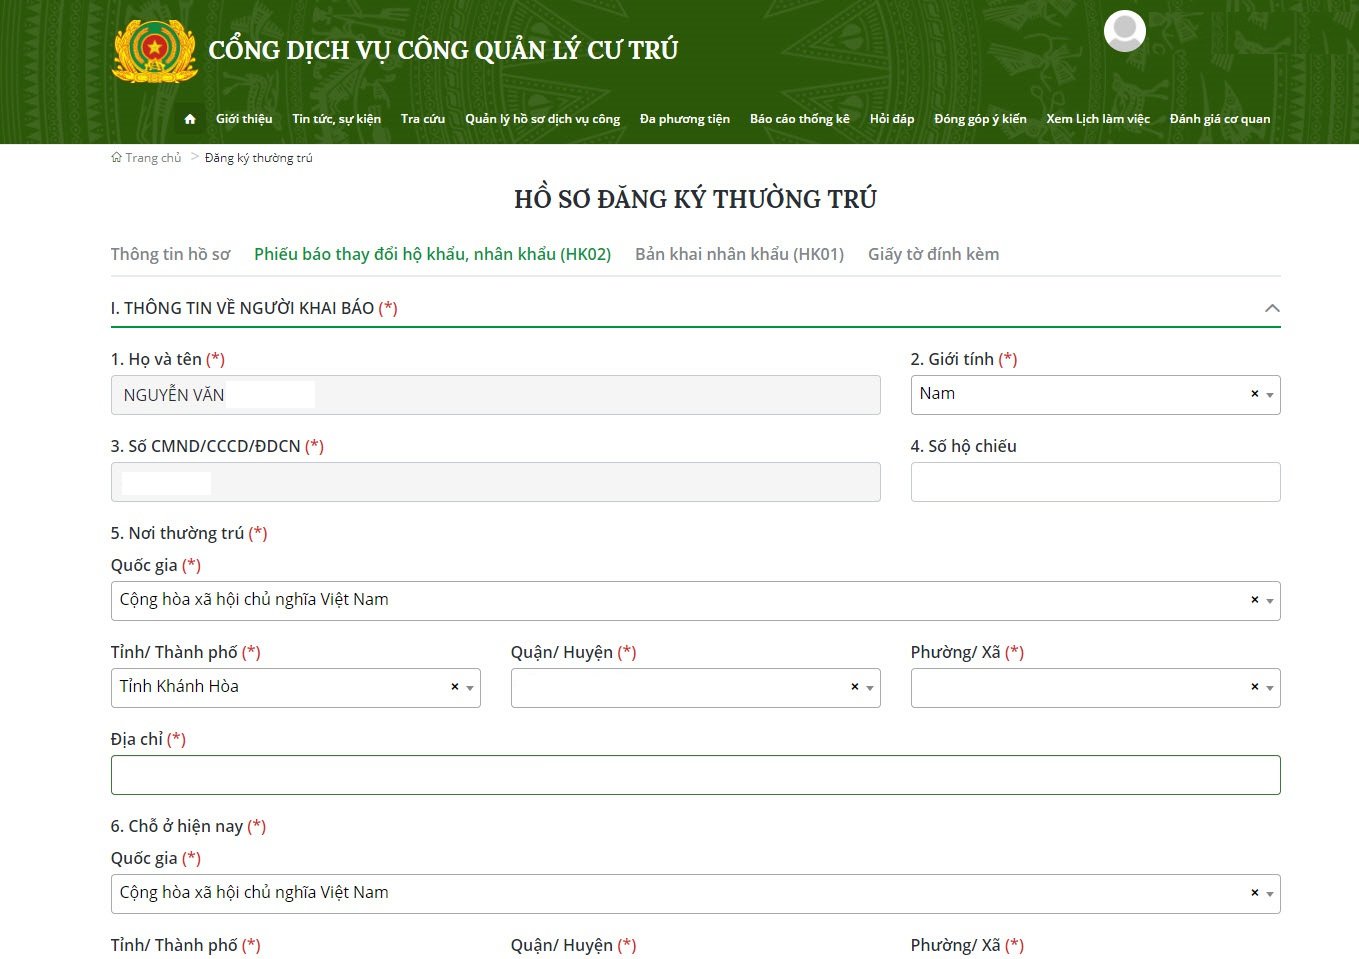1359x959 pixels.
Task: Open the Giấy tờ đính kèm tab
Action: (933, 254)
